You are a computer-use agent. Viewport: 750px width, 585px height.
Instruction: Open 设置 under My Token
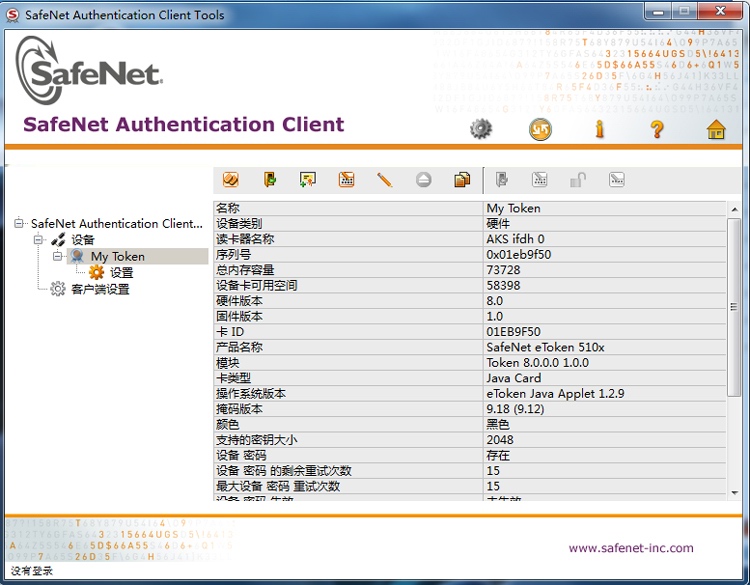(121, 273)
